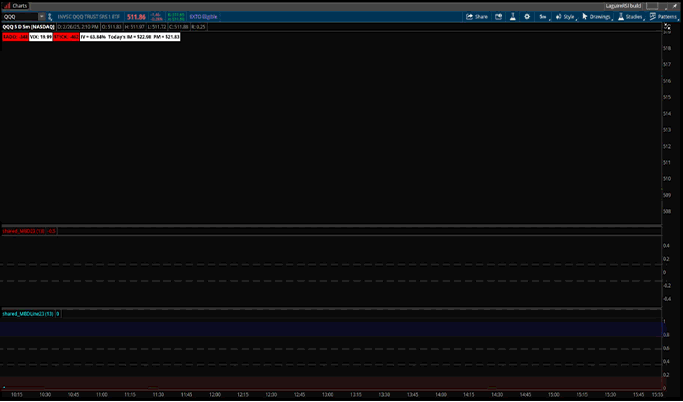Open the 5m timeframe dropdown

coord(544,17)
